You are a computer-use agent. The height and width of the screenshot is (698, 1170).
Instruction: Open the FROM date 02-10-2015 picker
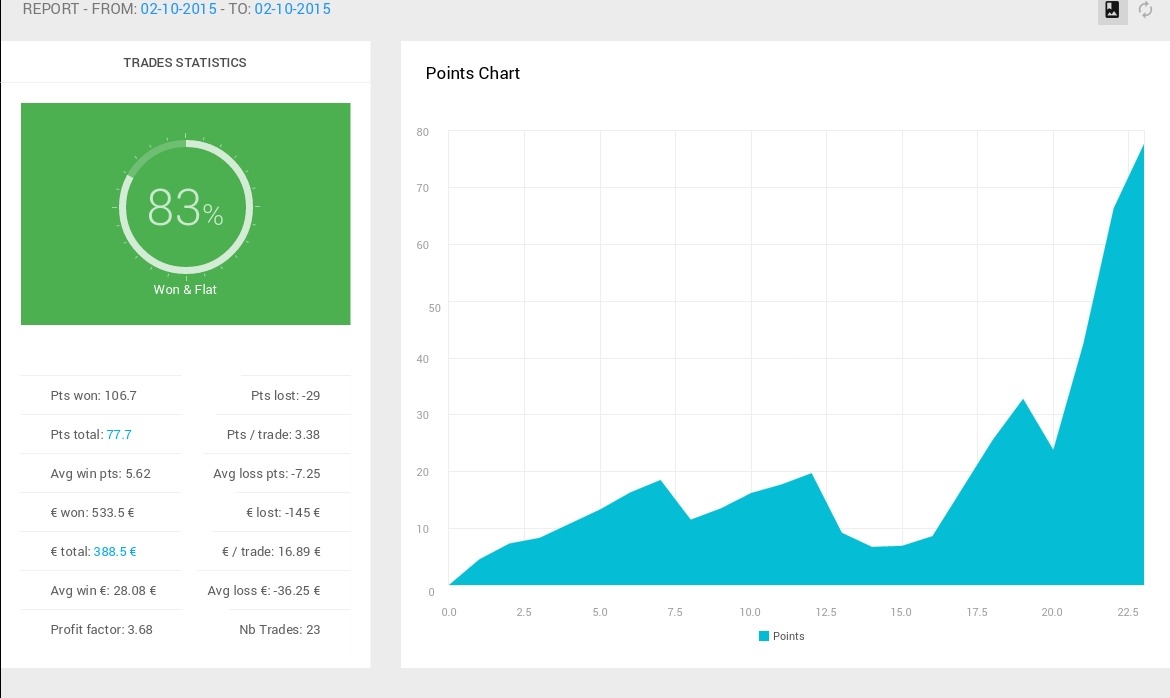178,9
